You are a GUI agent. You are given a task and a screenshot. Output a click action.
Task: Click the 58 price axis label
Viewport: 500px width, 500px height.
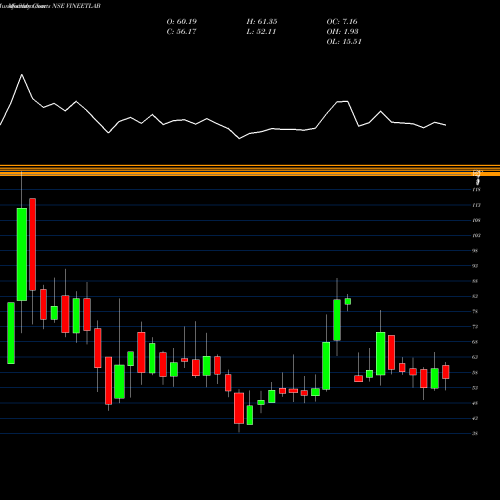click(475, 373)
